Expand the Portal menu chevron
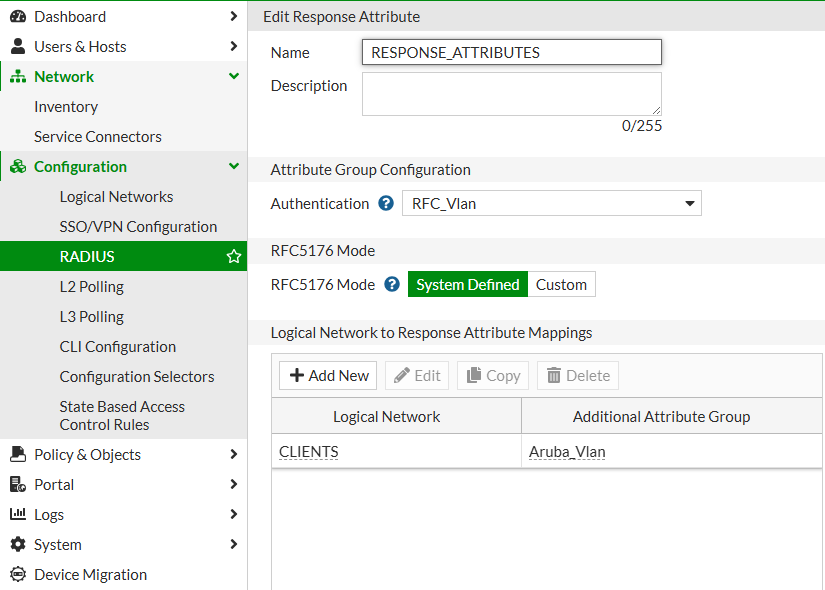The width and height of the screenshot is (825, 590). click(234, 484)
